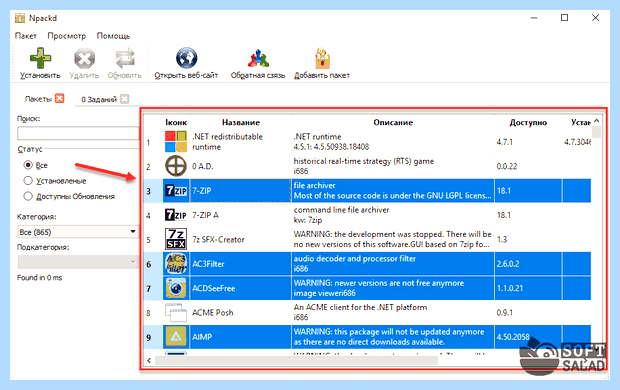This screenshot has width=620, height=390.
Task: Click 'An ACME client for the .NET platform'
Action: click(393, 312)
